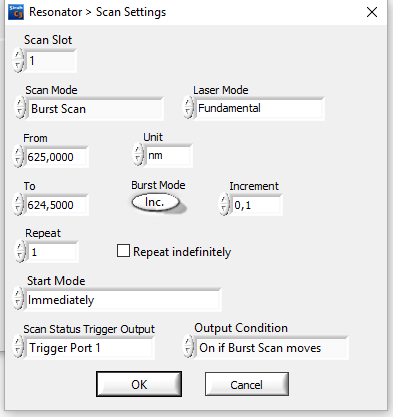Screen dimensions: 393x417
Task: Enable the Repeat indefinitely checkbox
Action: point(123,251)
